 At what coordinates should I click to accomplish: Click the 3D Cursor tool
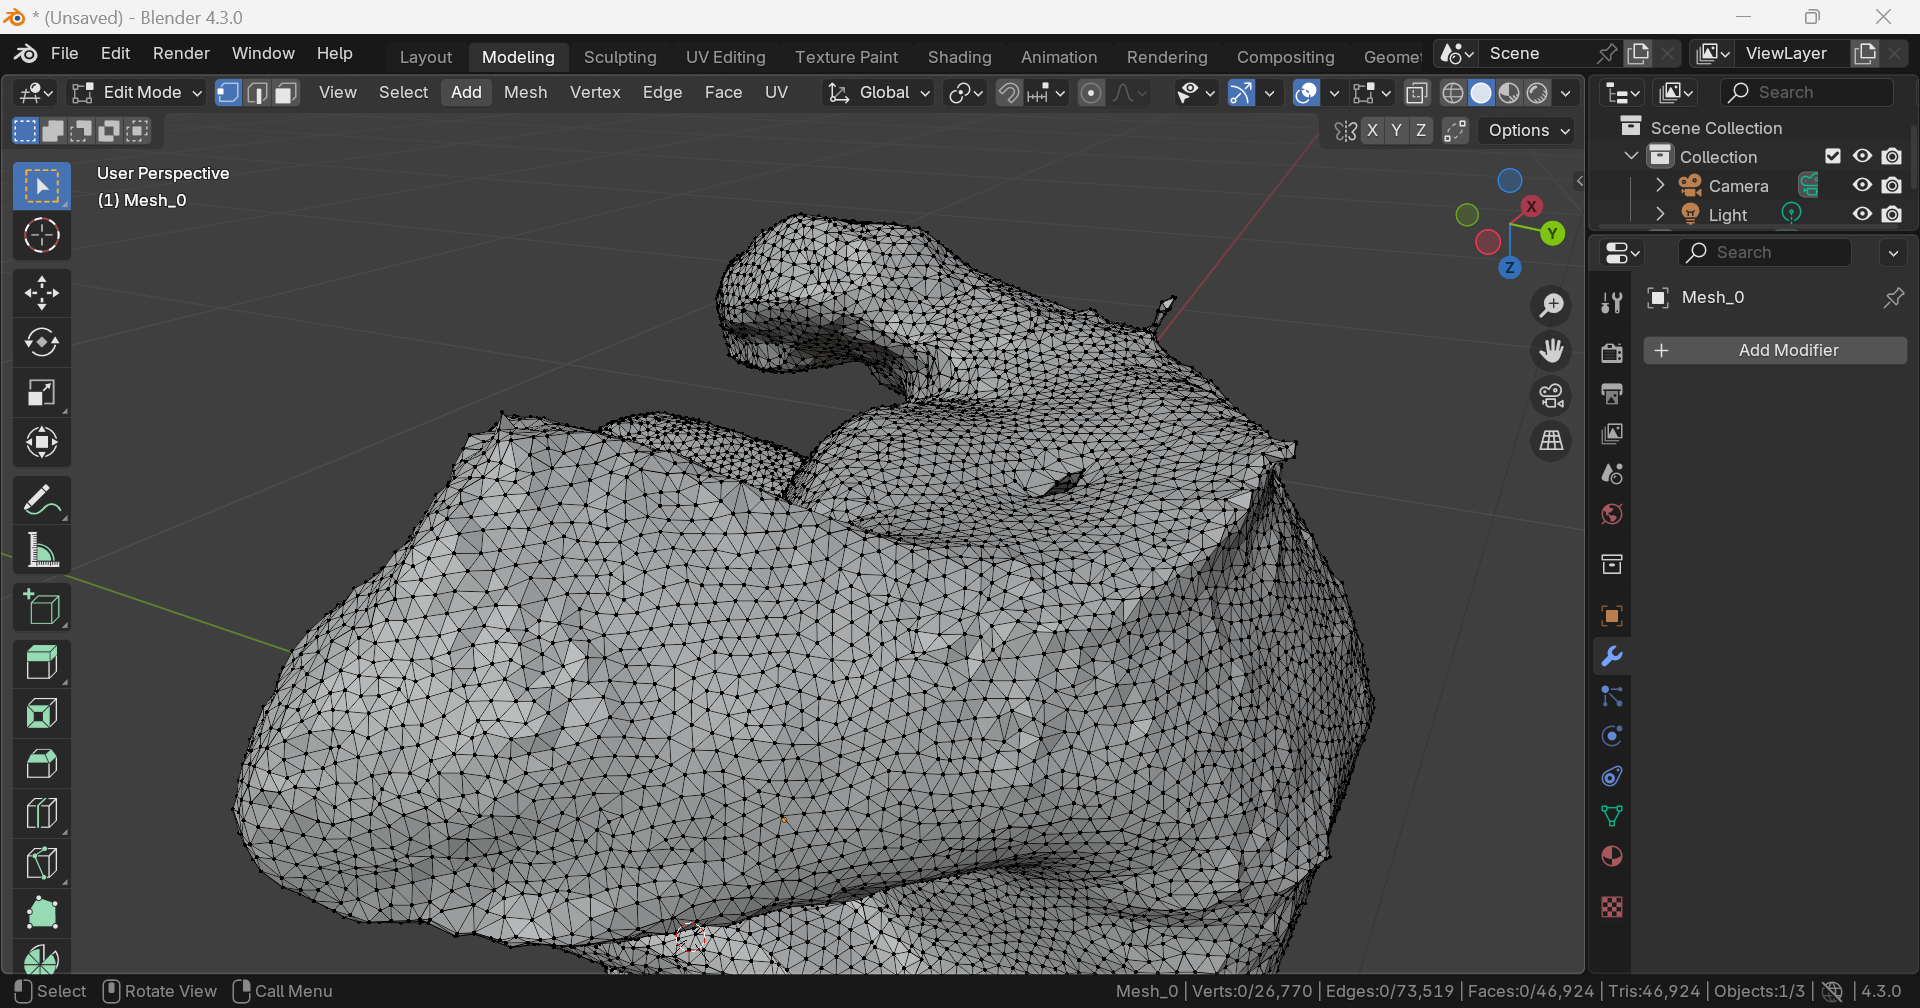tap(41, 236)
